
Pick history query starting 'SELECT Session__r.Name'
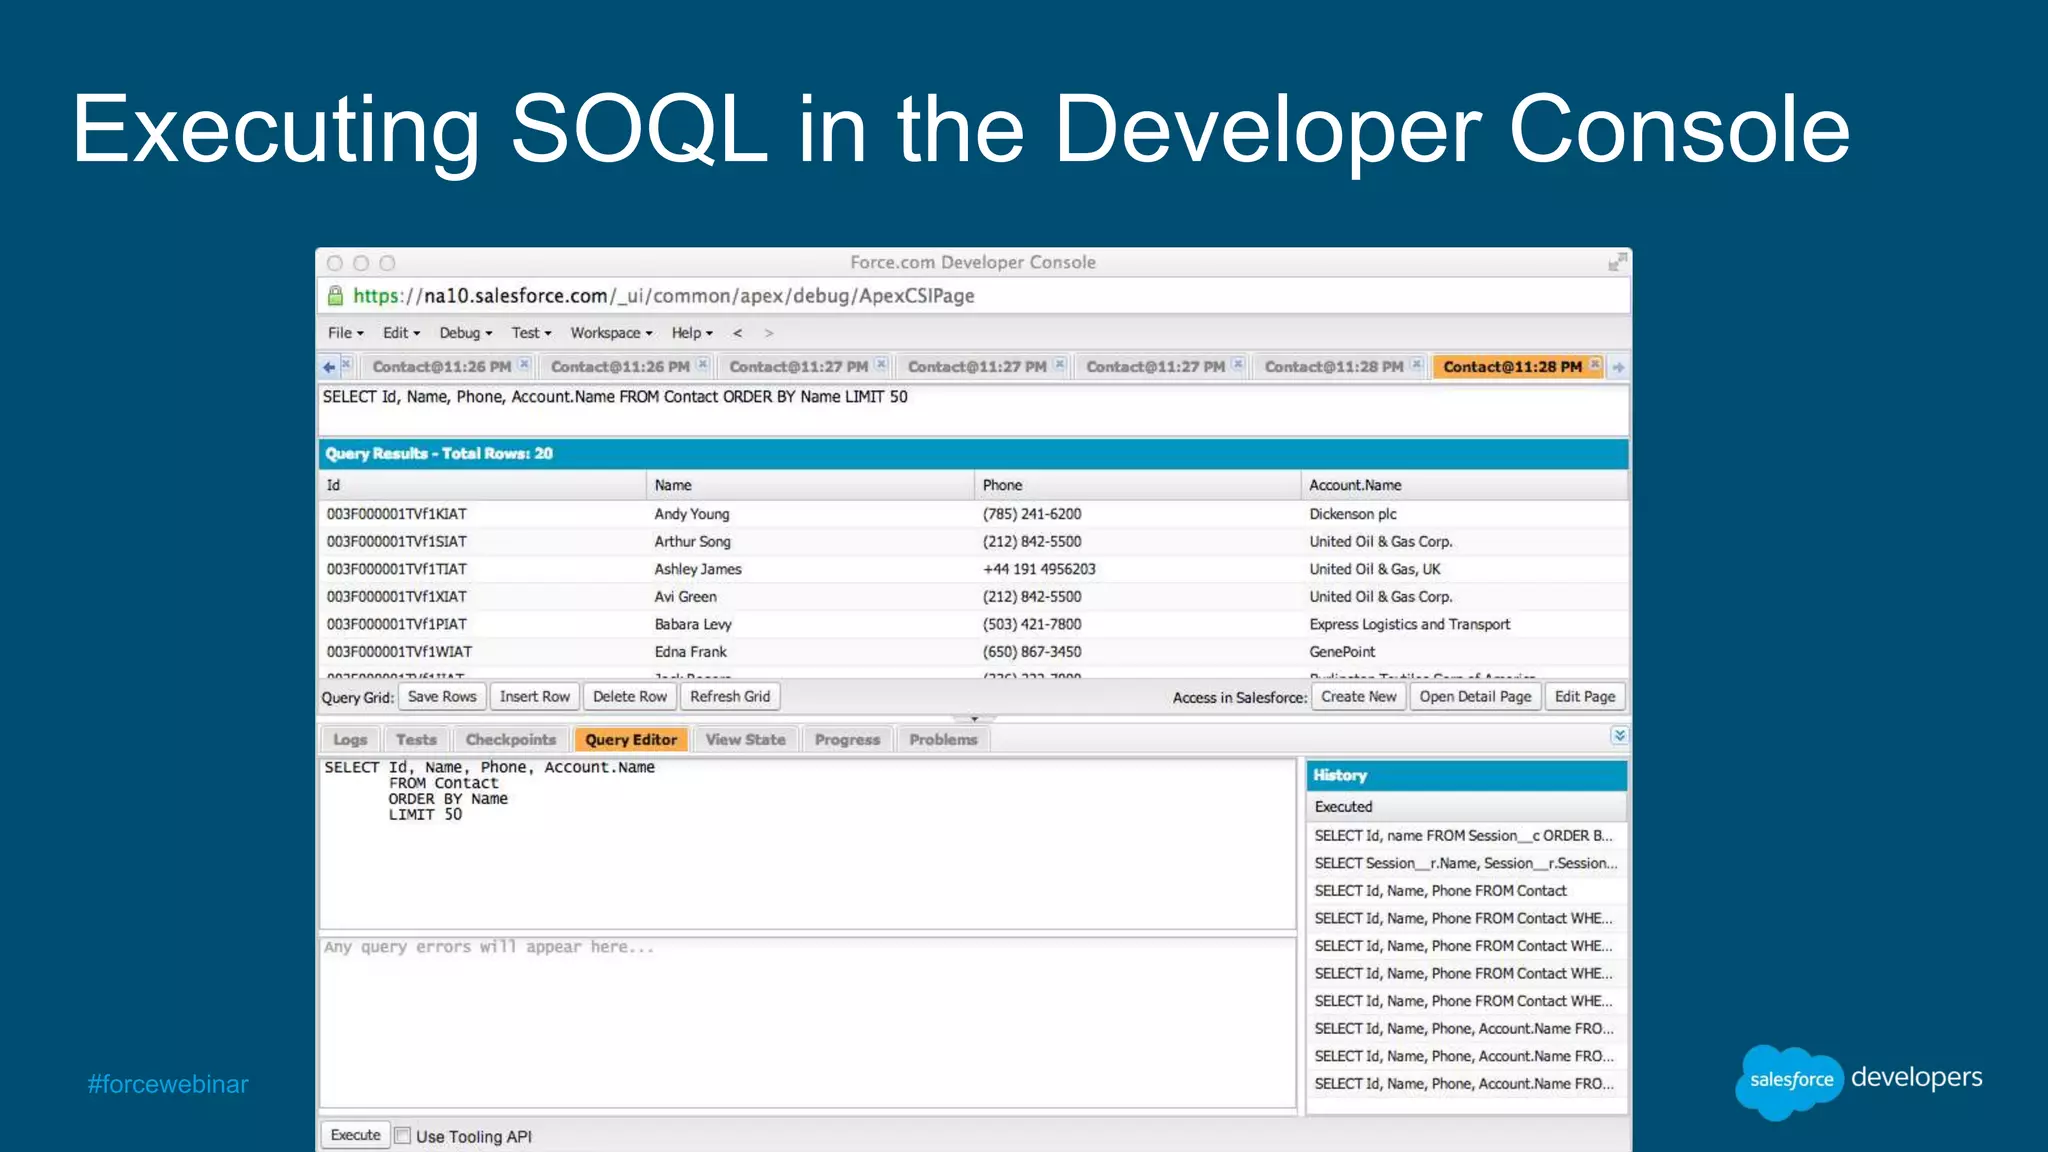click(1465, 863)
